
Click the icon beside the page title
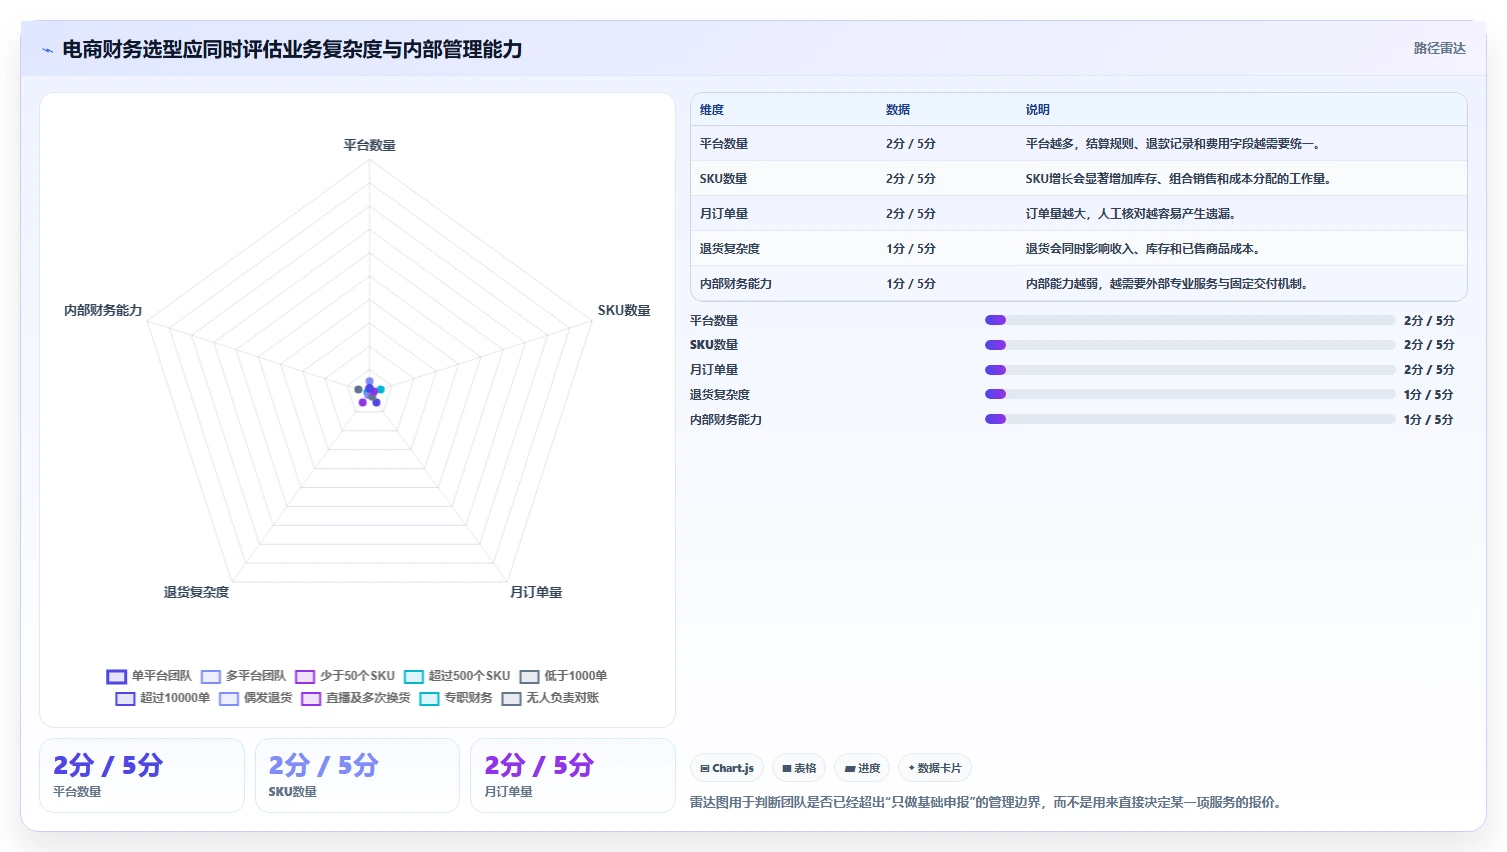[x=47, y=50]
